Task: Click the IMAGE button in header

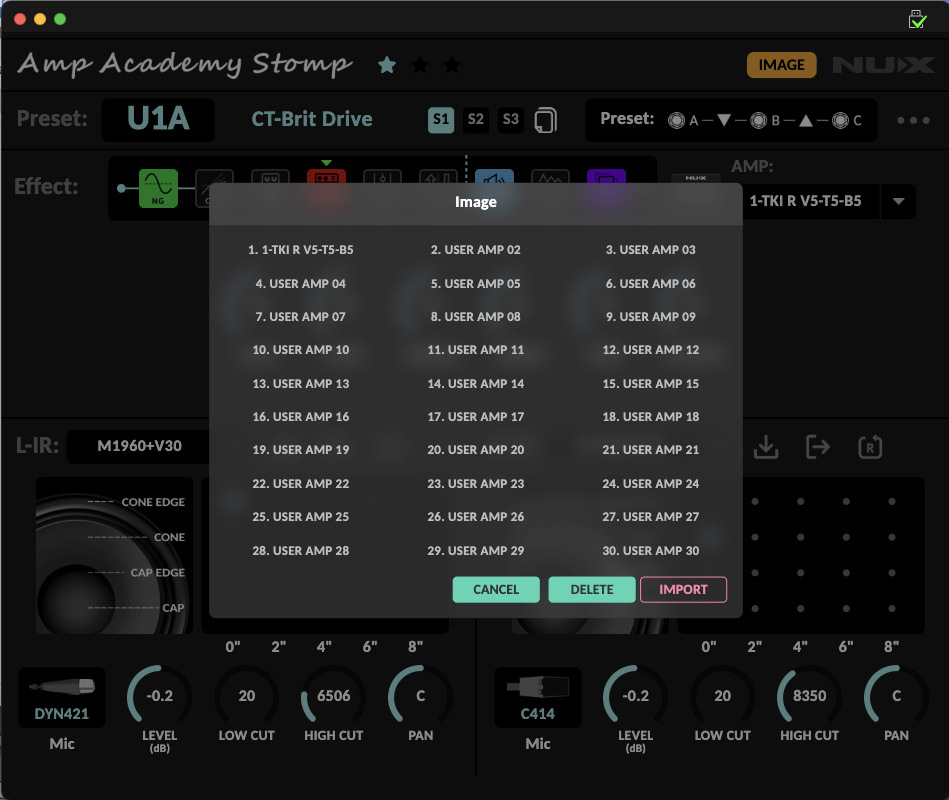Action: pyautogui.click(x=781, y=65)
